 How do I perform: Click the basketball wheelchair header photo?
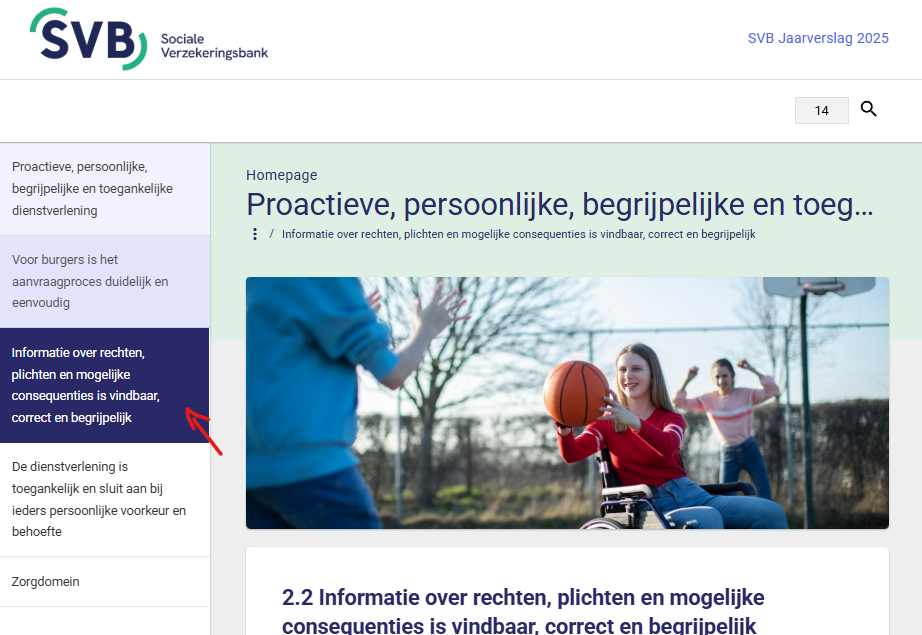click(567, 403)
